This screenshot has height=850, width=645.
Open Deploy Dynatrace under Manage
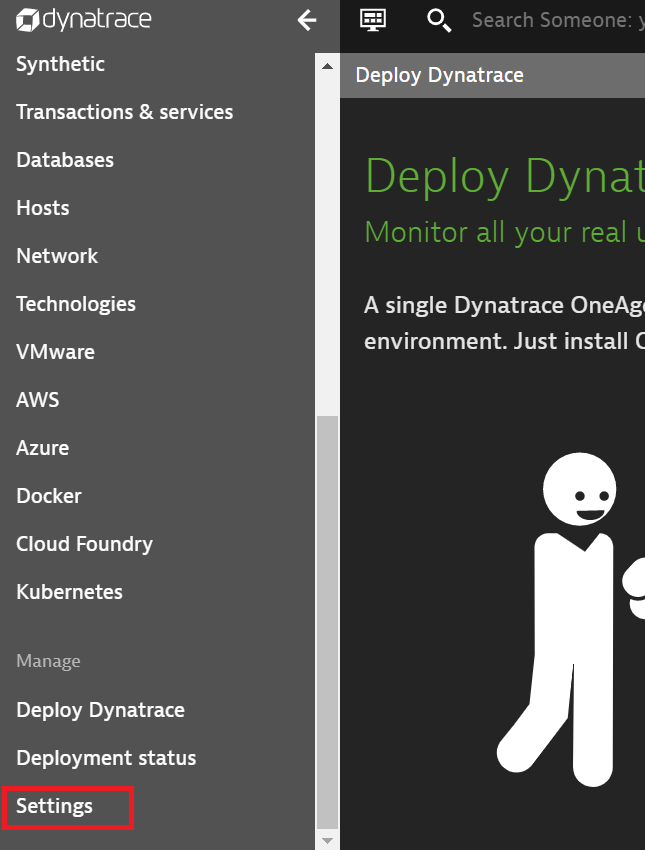[x=100, y=710]
